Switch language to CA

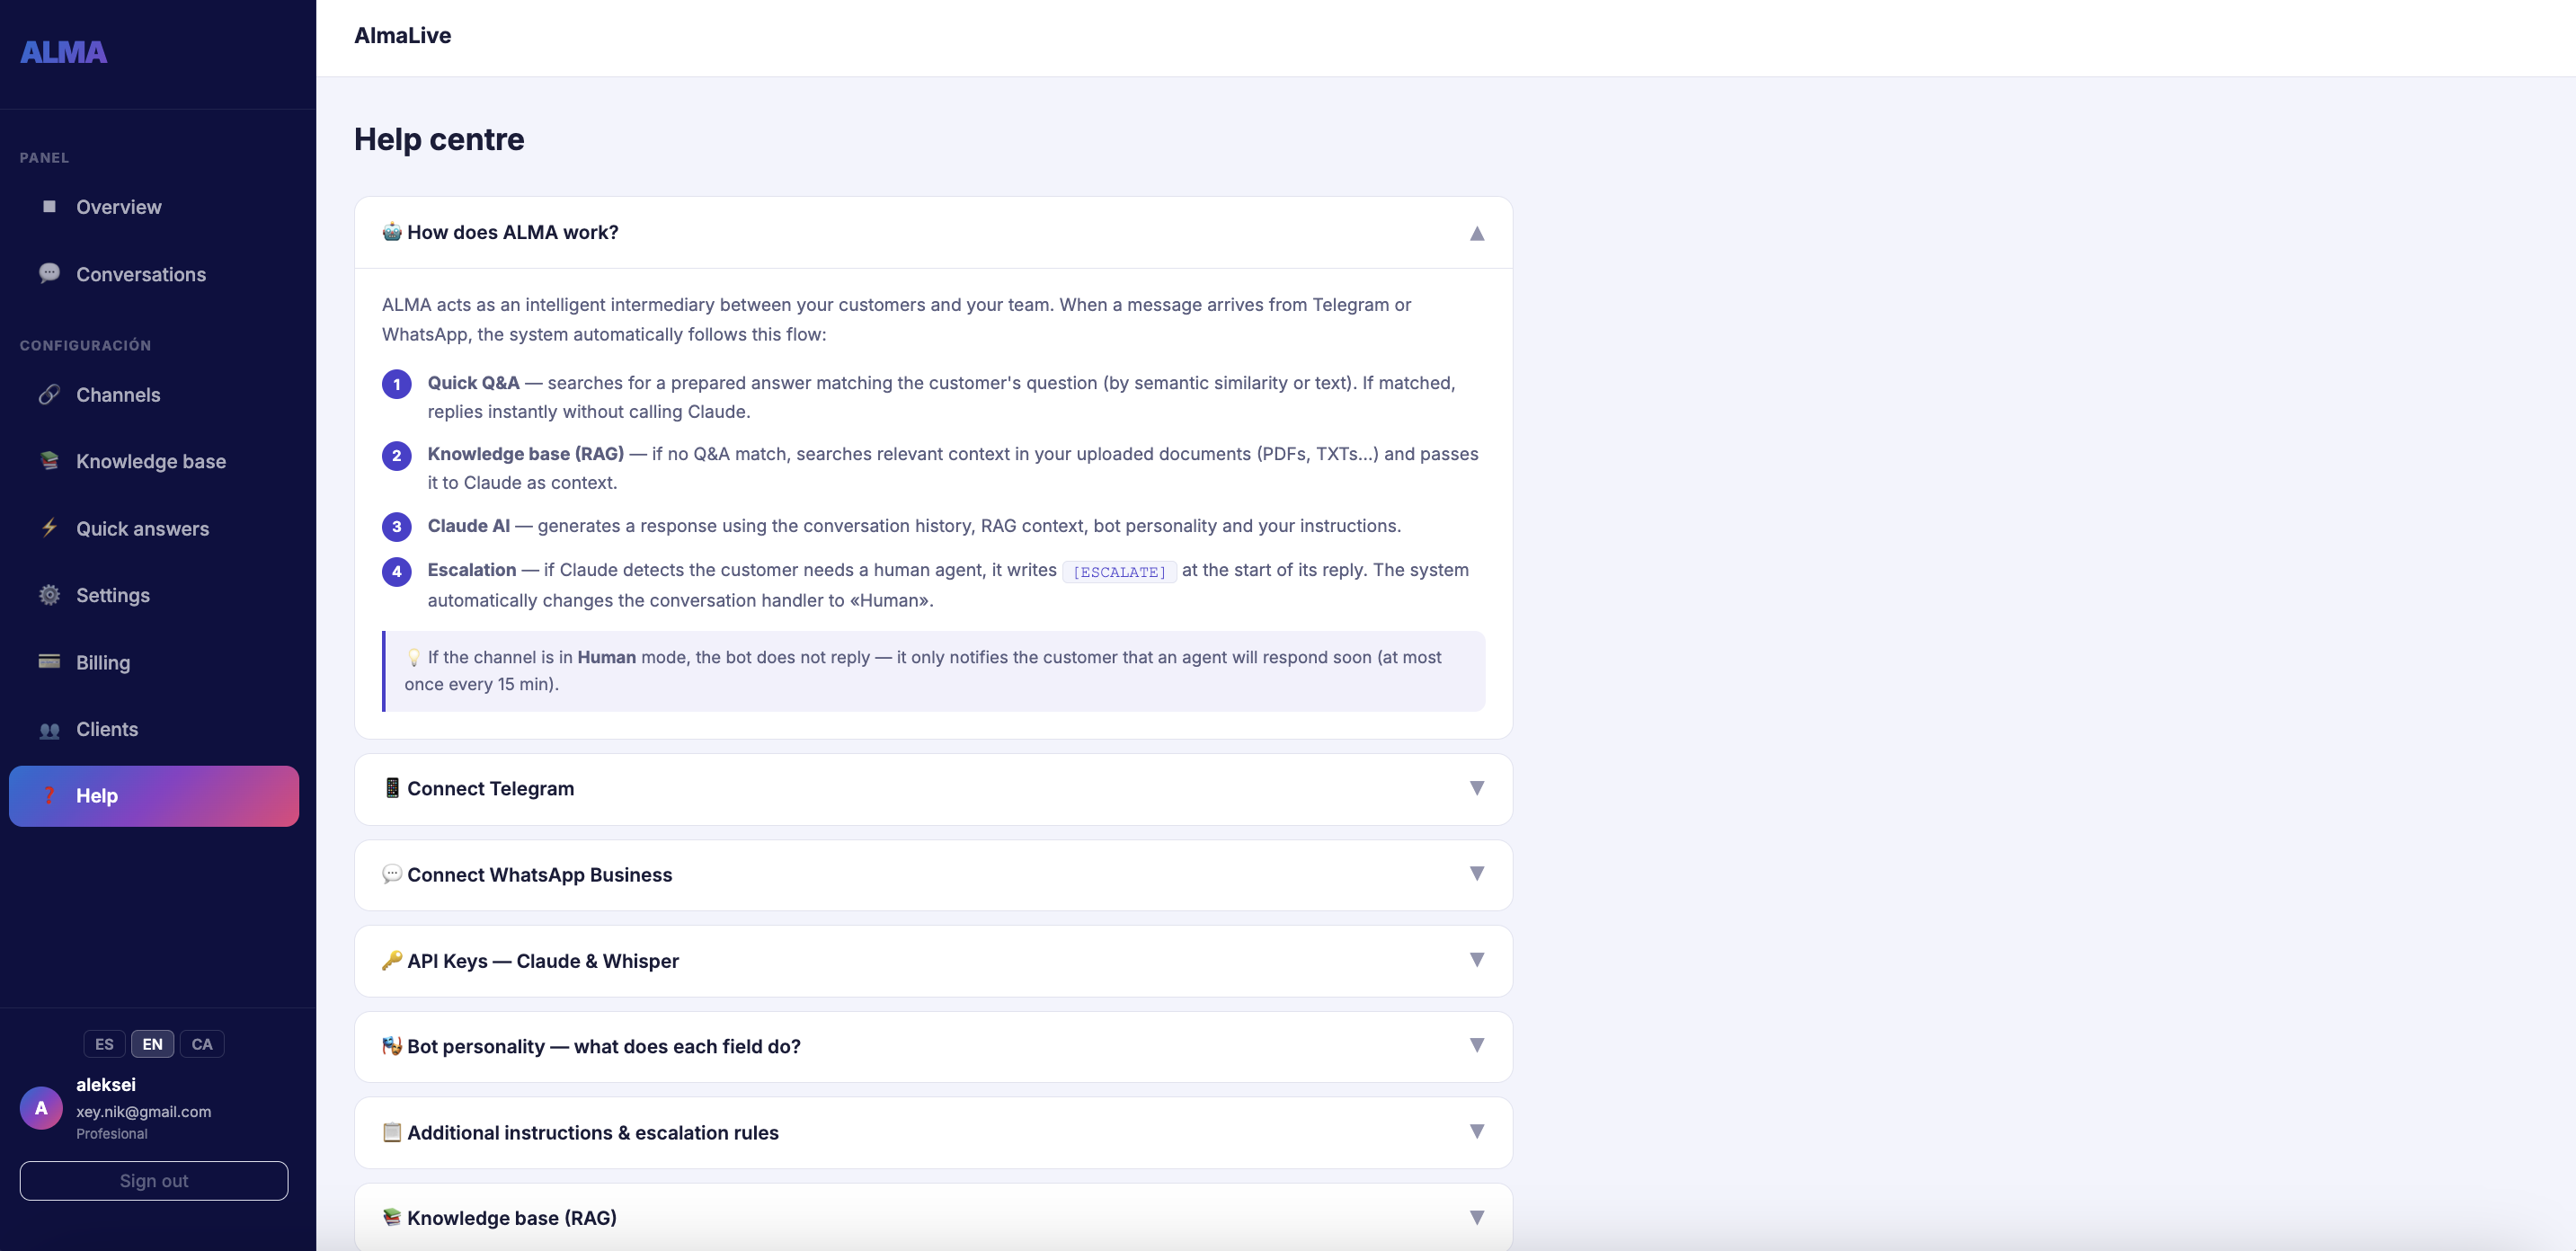(202, 1043)
